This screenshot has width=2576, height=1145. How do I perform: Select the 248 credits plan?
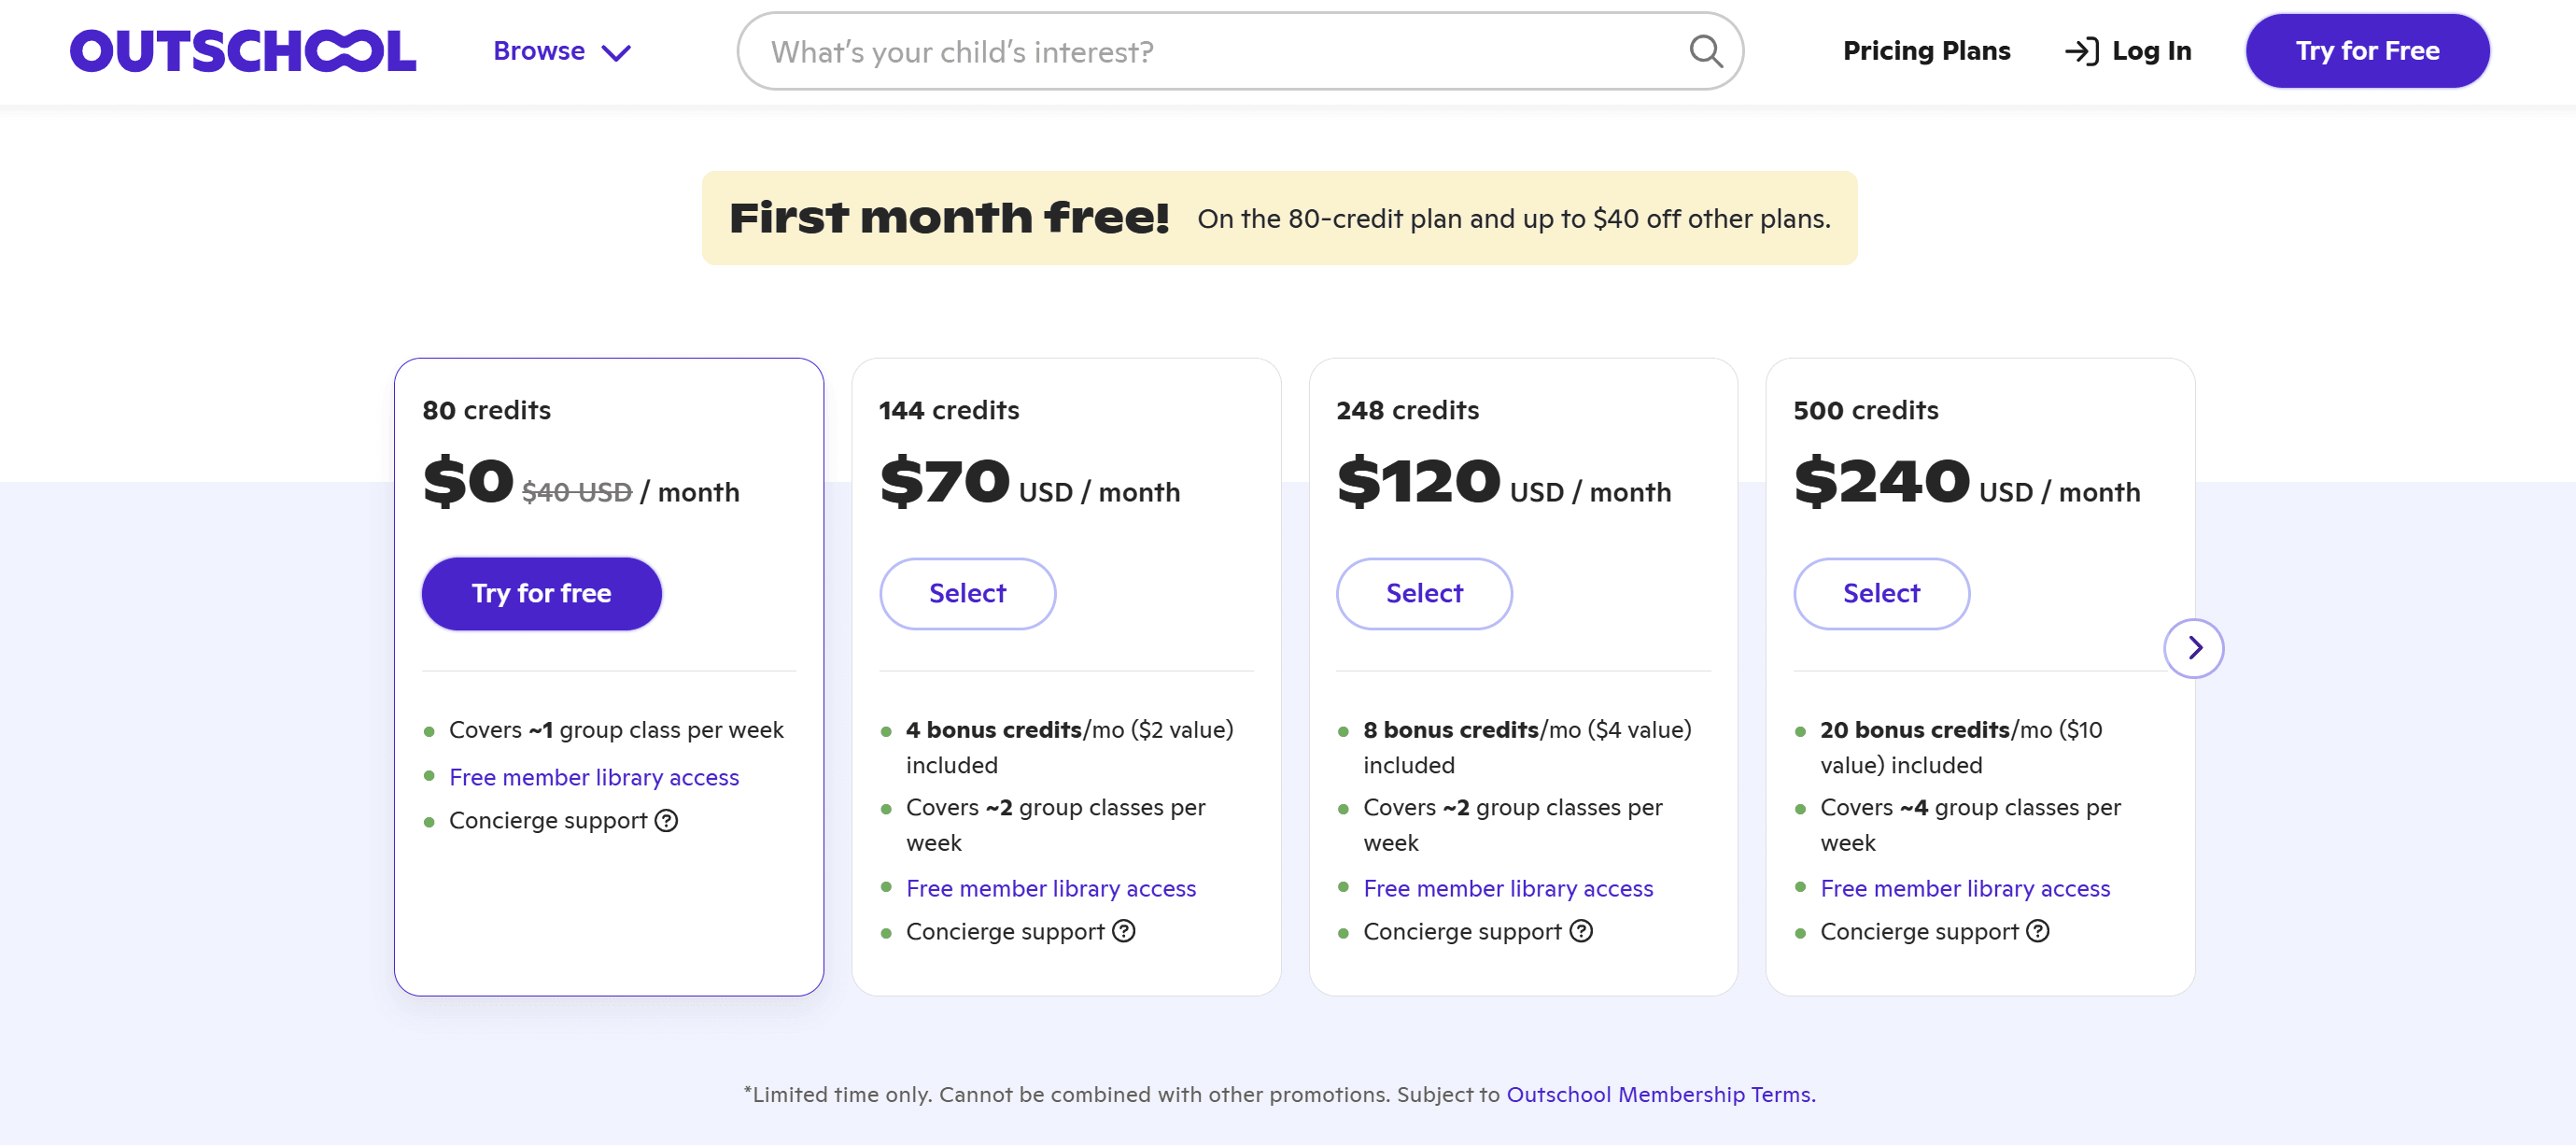point(1424,594)
